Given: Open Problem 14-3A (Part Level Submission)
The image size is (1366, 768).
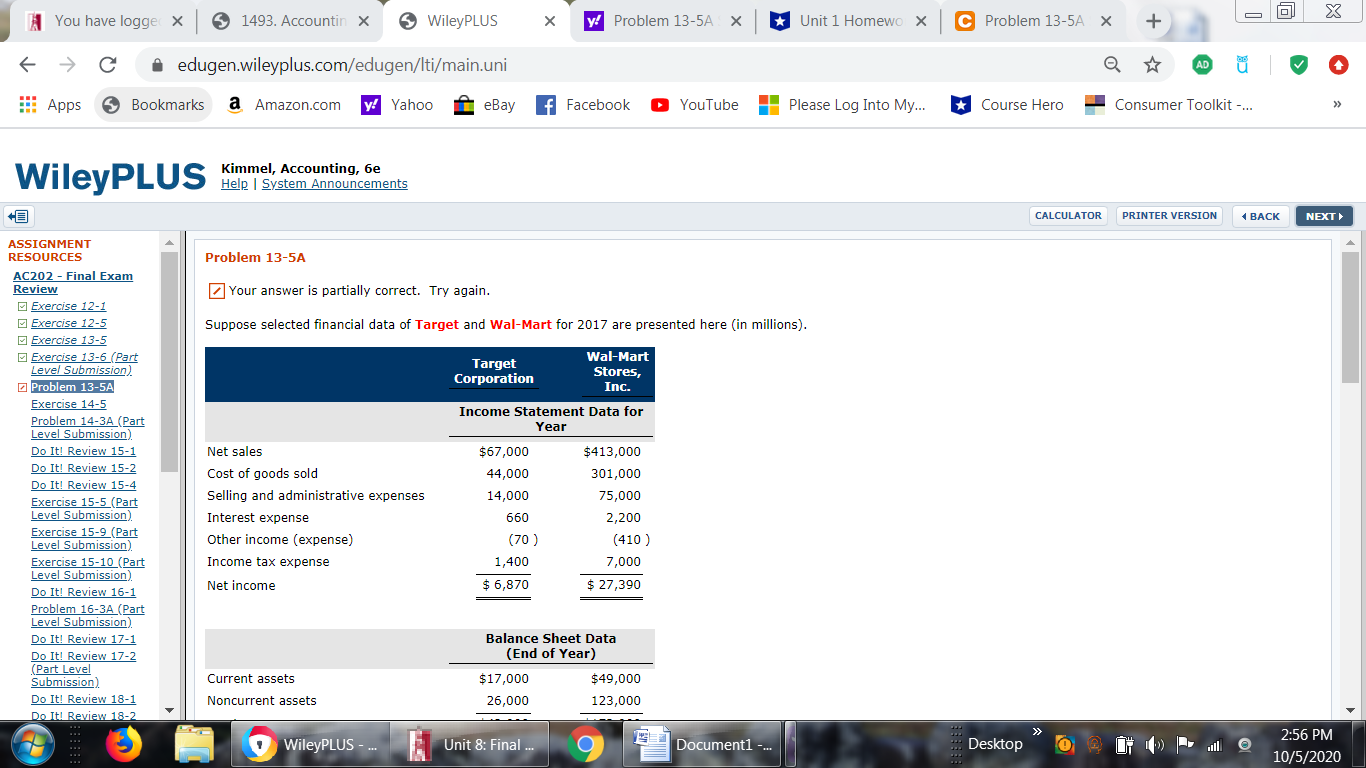Looking at the screenshot, I should 88,428.
